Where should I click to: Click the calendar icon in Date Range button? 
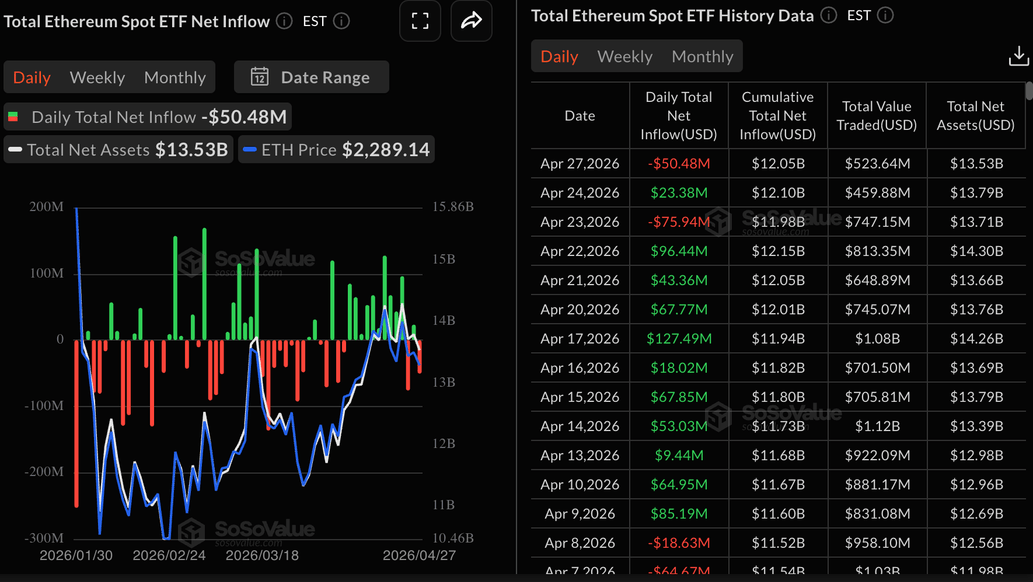tap(260, 77)
